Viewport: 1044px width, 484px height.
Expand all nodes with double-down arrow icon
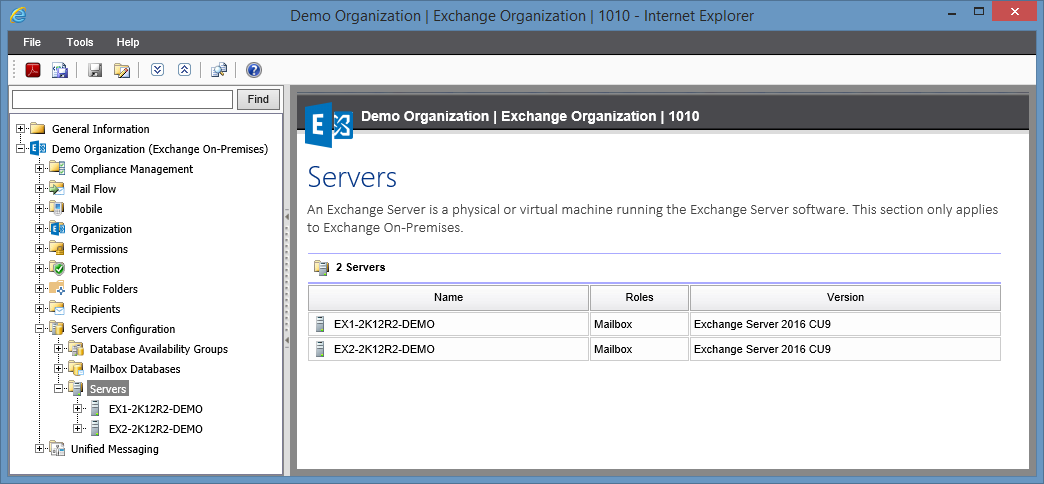[x=157, y=70]
